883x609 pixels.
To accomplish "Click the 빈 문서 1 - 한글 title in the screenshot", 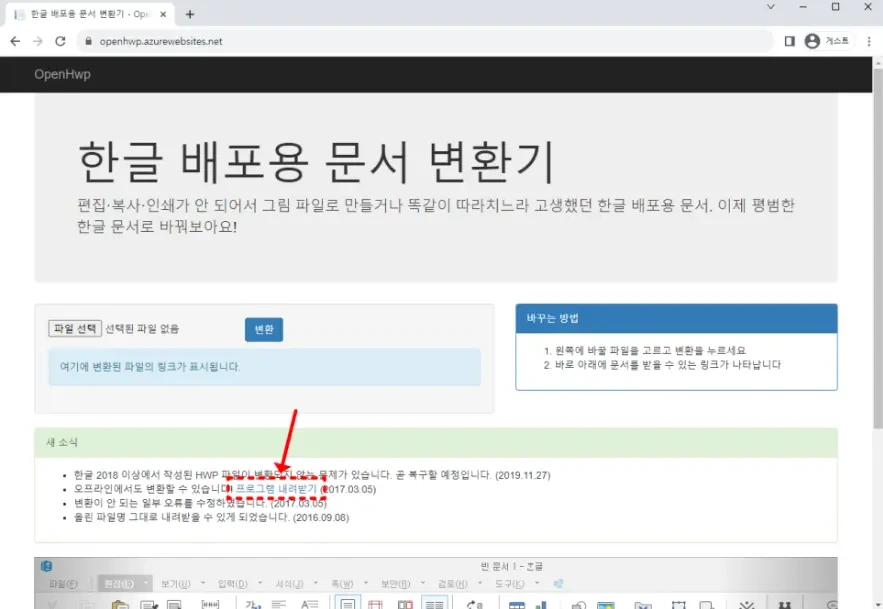I will [511, 566].
